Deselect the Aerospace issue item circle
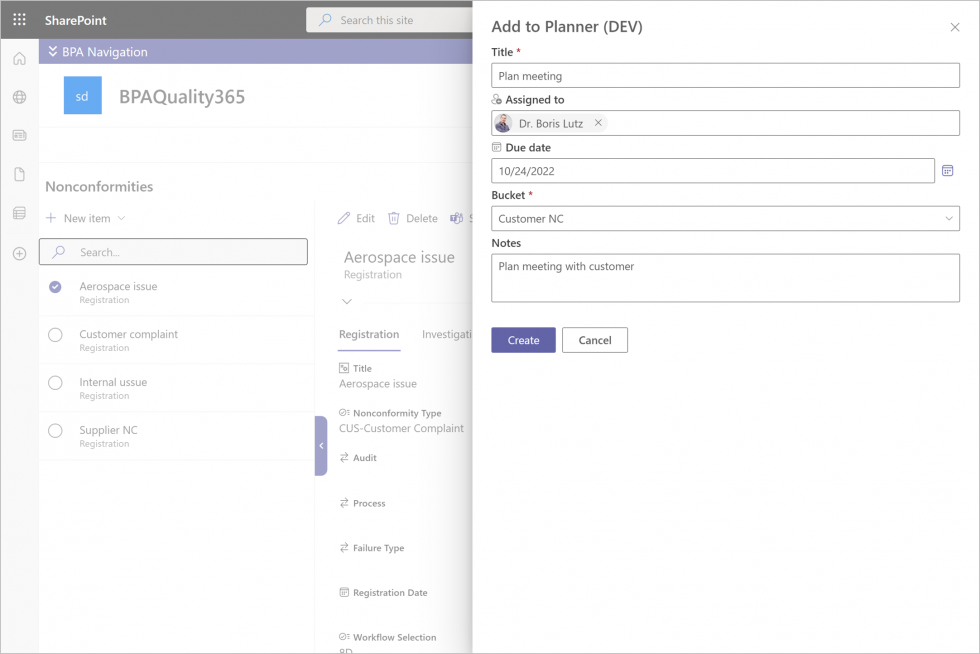The height and width of the screenshot is (654, 980). tap(55, 286)
